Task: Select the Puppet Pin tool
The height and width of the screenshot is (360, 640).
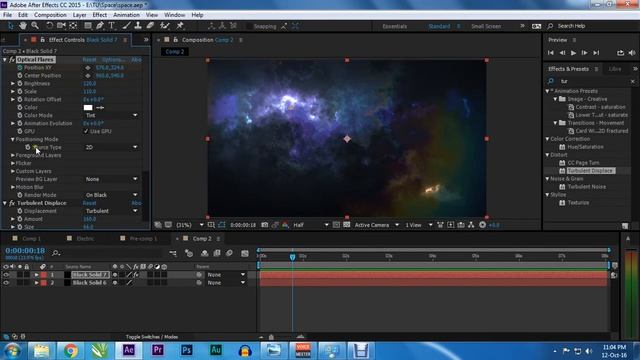Action: [x=180, y=26]
